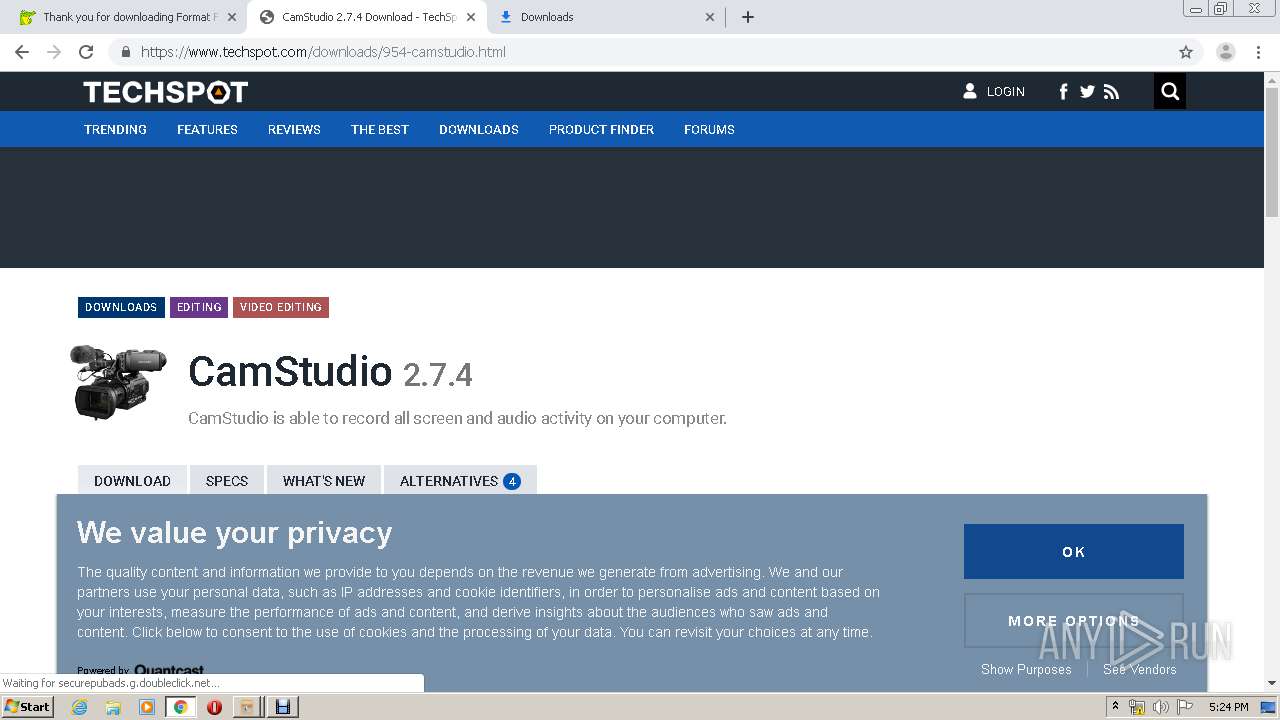Click the Windows Start button

pos(28,707)
